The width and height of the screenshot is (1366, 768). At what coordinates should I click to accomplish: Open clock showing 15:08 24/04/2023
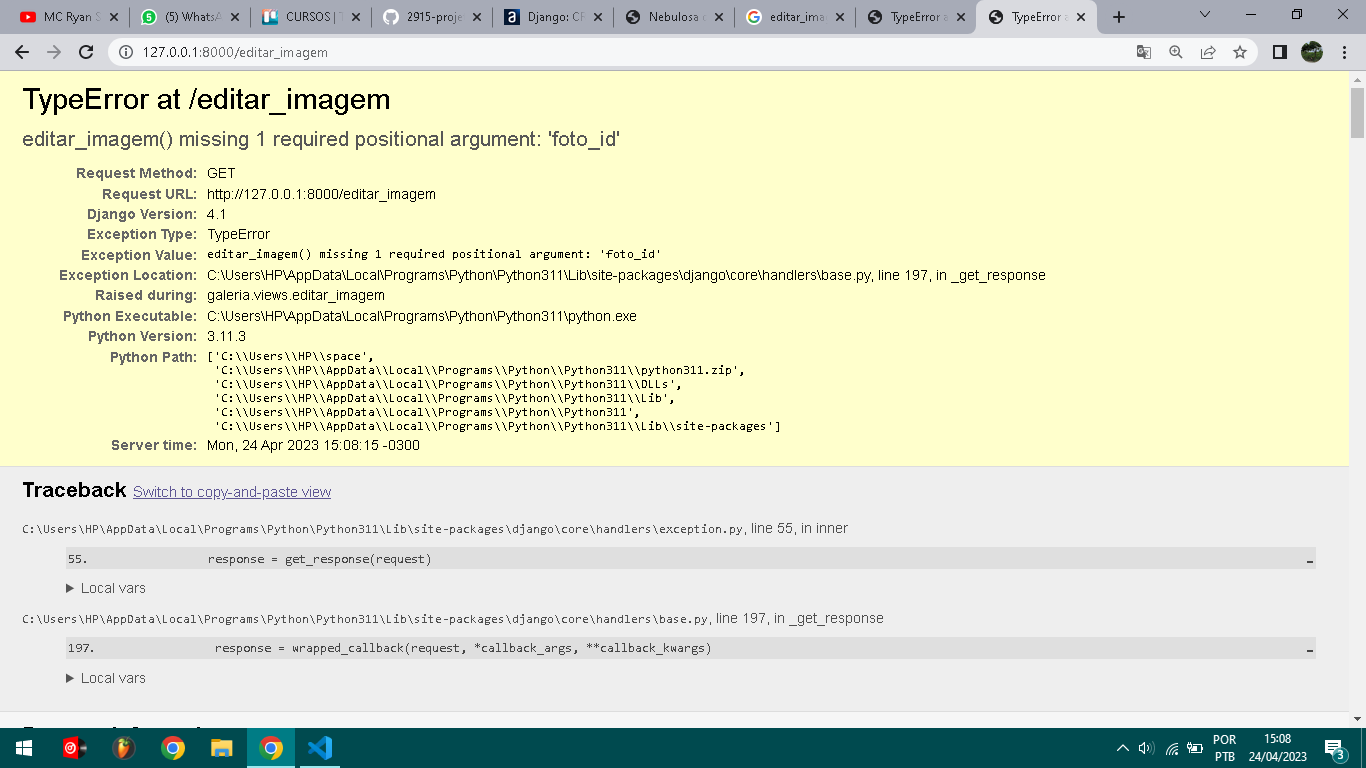point(1277,748)
